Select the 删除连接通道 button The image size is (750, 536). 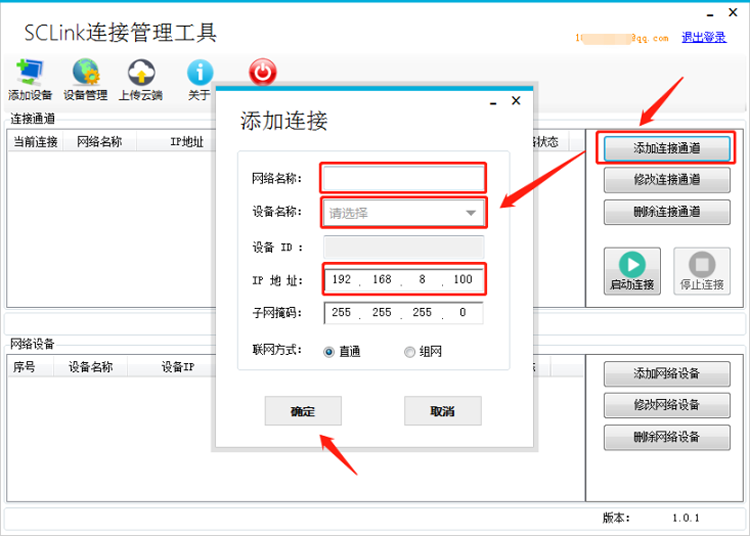coord(667,212)
